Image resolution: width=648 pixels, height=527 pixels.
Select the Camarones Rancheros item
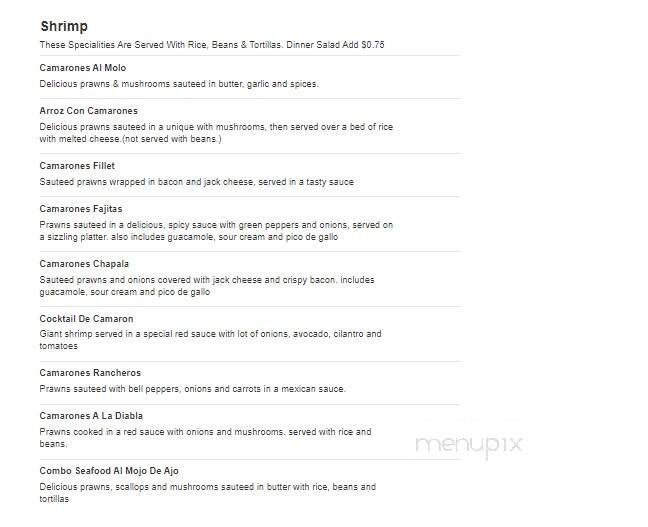click(x=90, y=373)
